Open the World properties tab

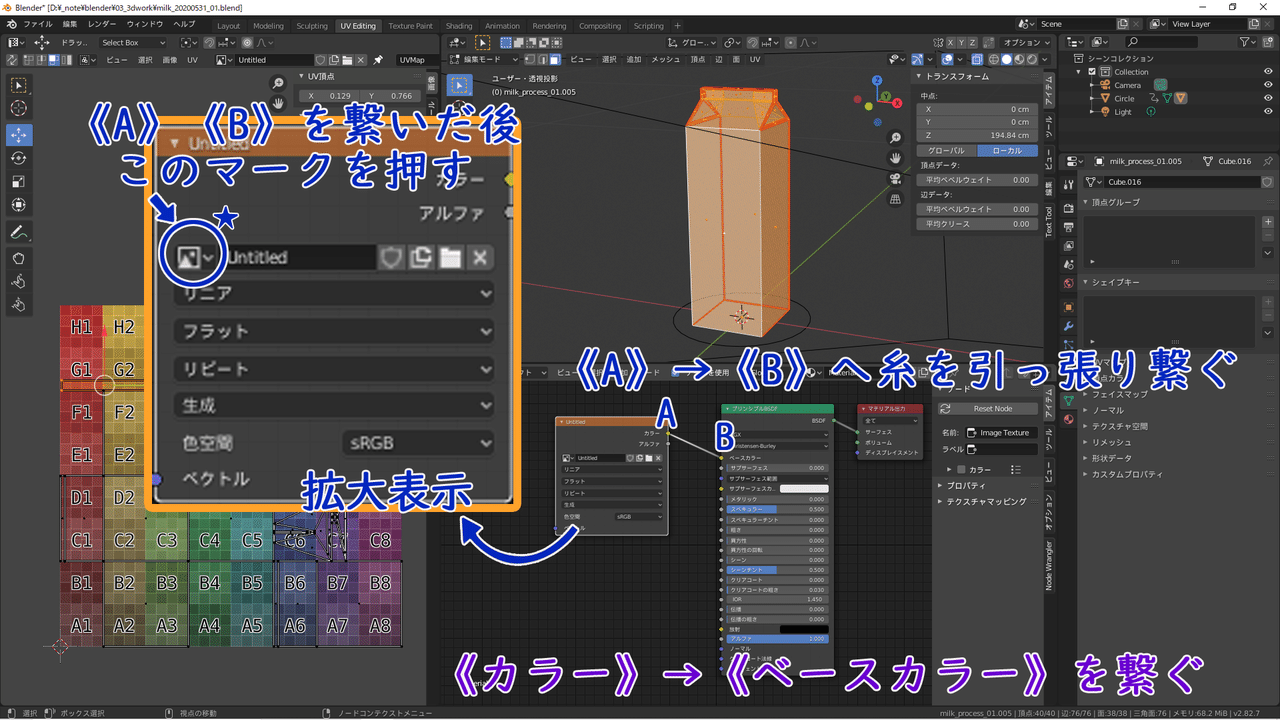[x=1068, y=283]
